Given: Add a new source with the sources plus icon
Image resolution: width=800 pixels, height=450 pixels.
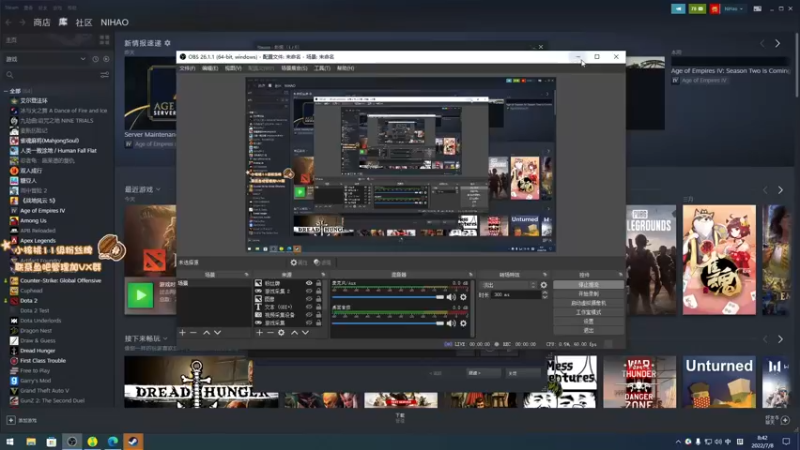Looking at the screenshot, I should coord(259,333).
